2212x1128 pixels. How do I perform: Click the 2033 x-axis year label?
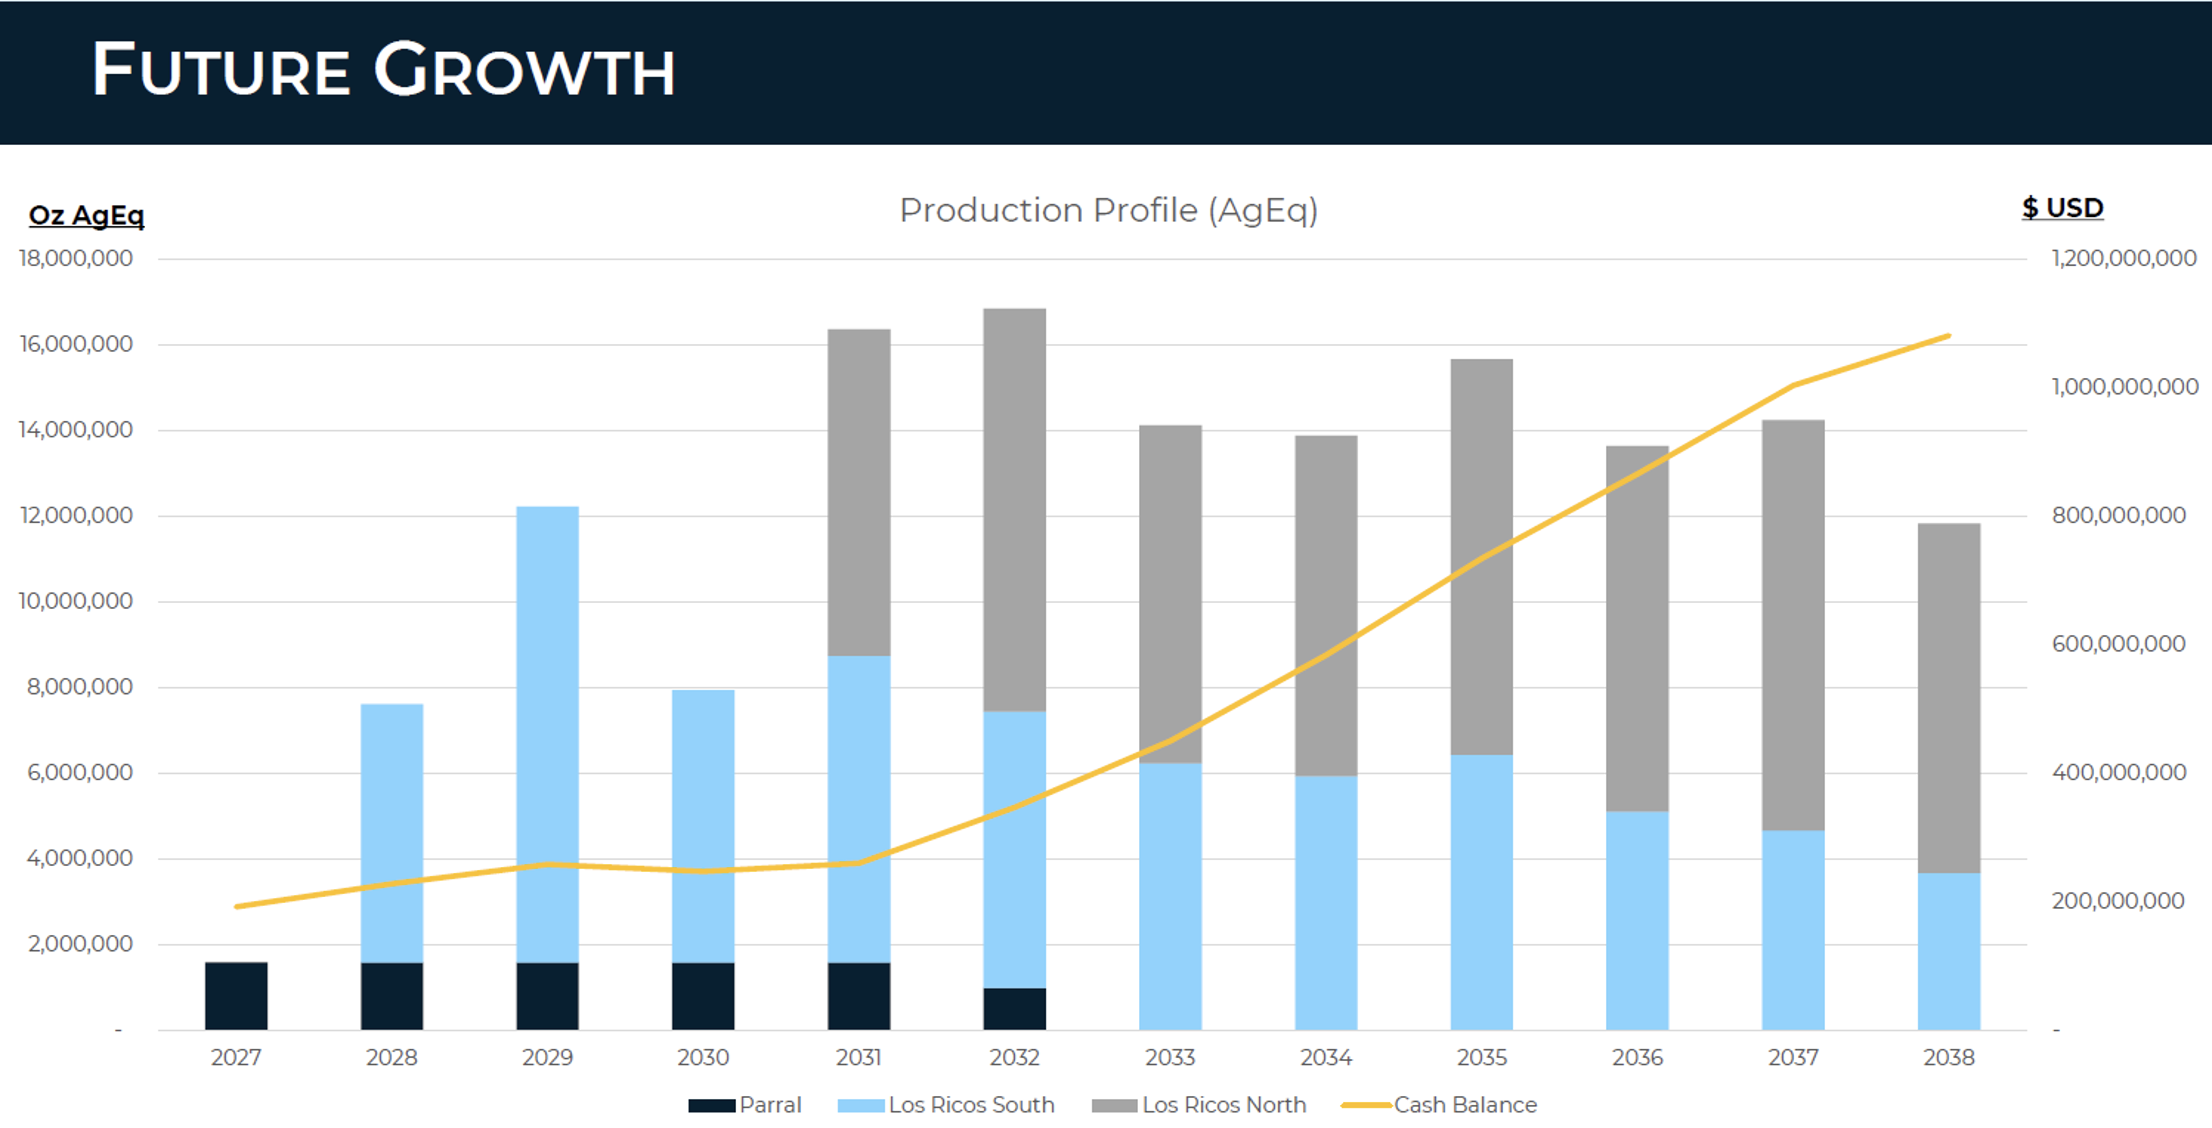coord(1170,1057)
